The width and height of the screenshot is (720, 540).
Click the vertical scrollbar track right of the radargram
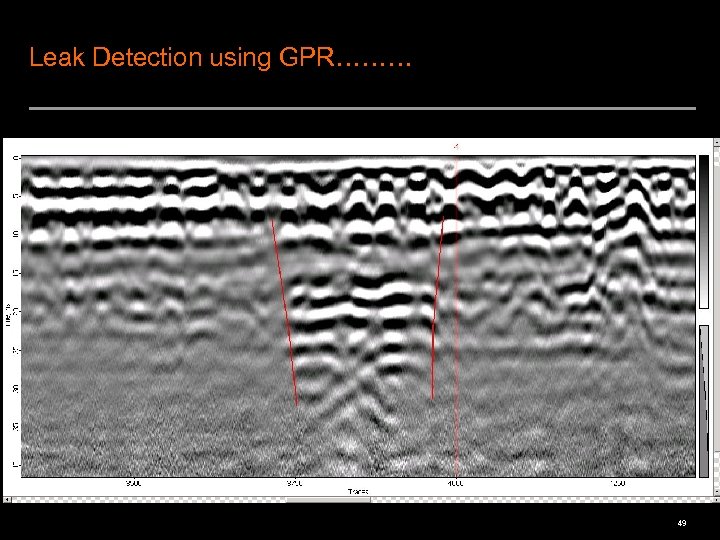[717, 317]
